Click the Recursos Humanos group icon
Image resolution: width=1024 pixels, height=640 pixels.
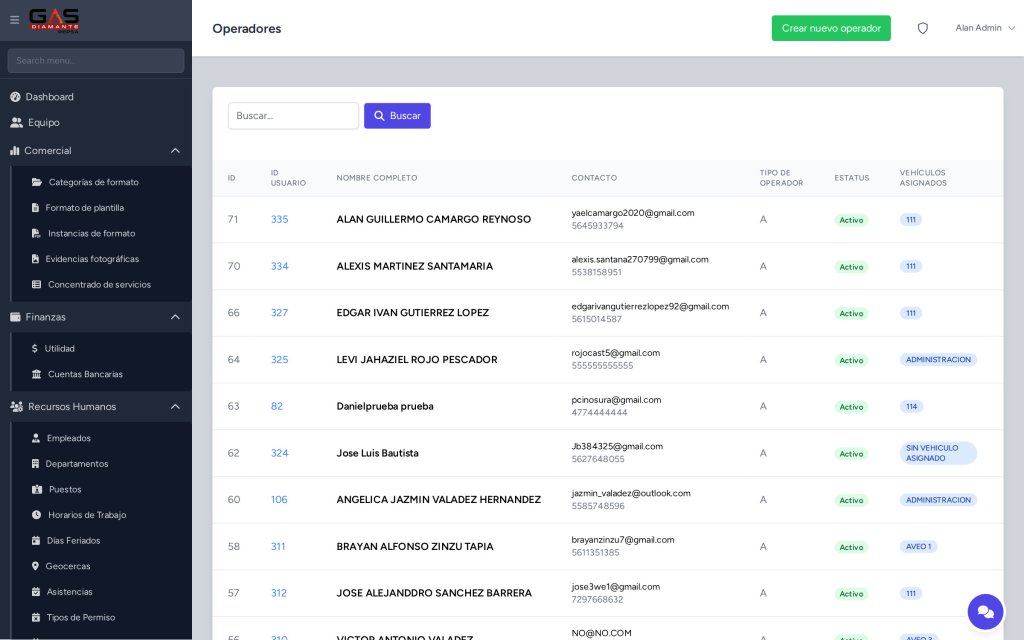click(16, 406)
